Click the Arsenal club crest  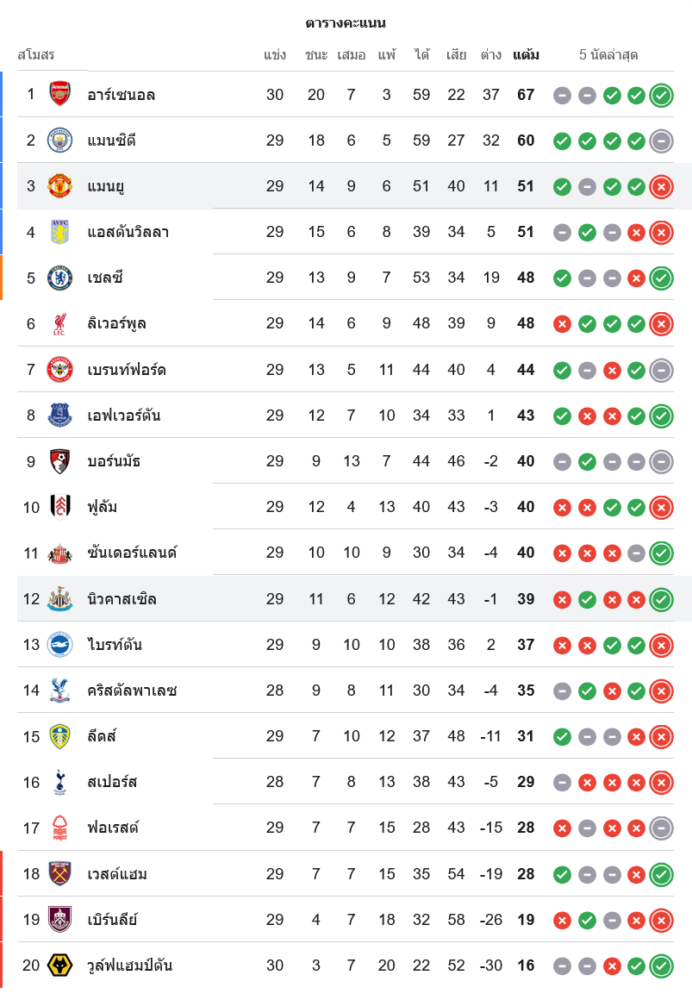click(60, 94)
